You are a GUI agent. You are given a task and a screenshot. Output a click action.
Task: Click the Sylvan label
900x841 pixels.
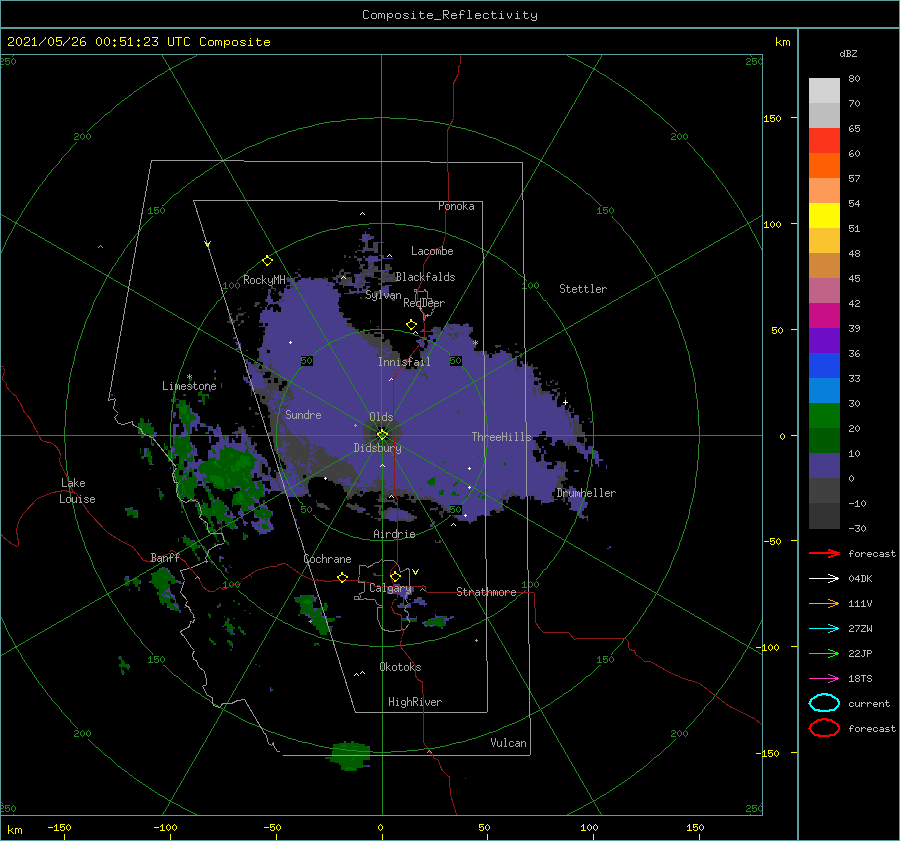(383, 295)
